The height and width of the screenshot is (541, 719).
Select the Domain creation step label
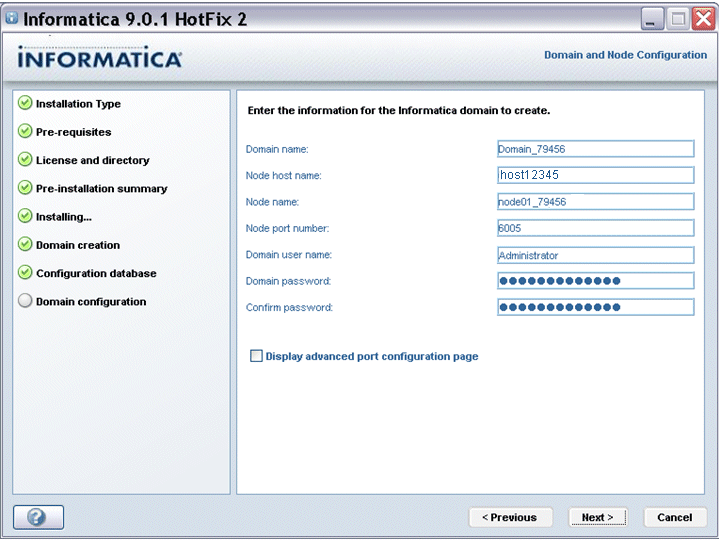click(78, 245)
